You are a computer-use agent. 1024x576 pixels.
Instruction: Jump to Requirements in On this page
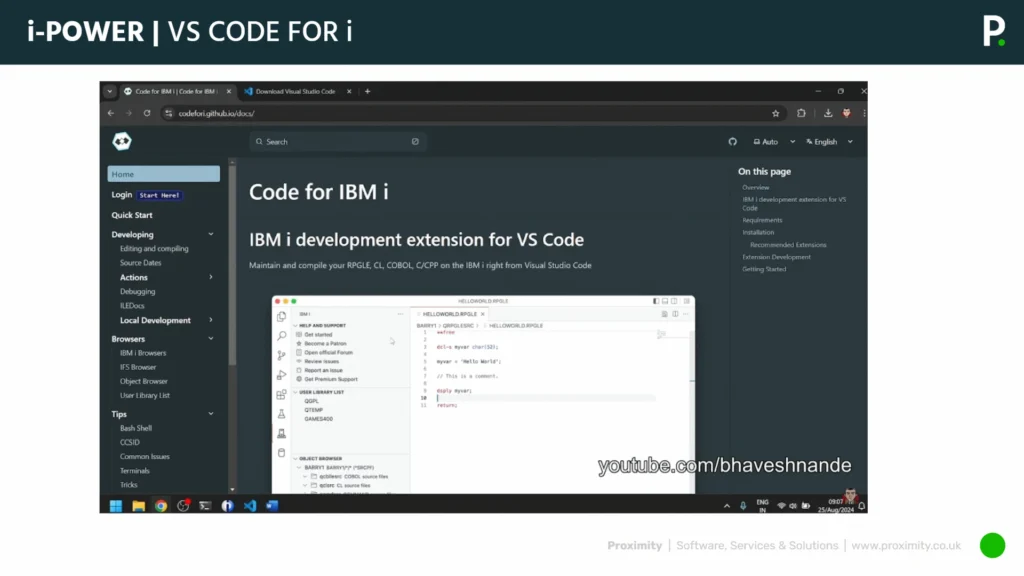point(762,220)
